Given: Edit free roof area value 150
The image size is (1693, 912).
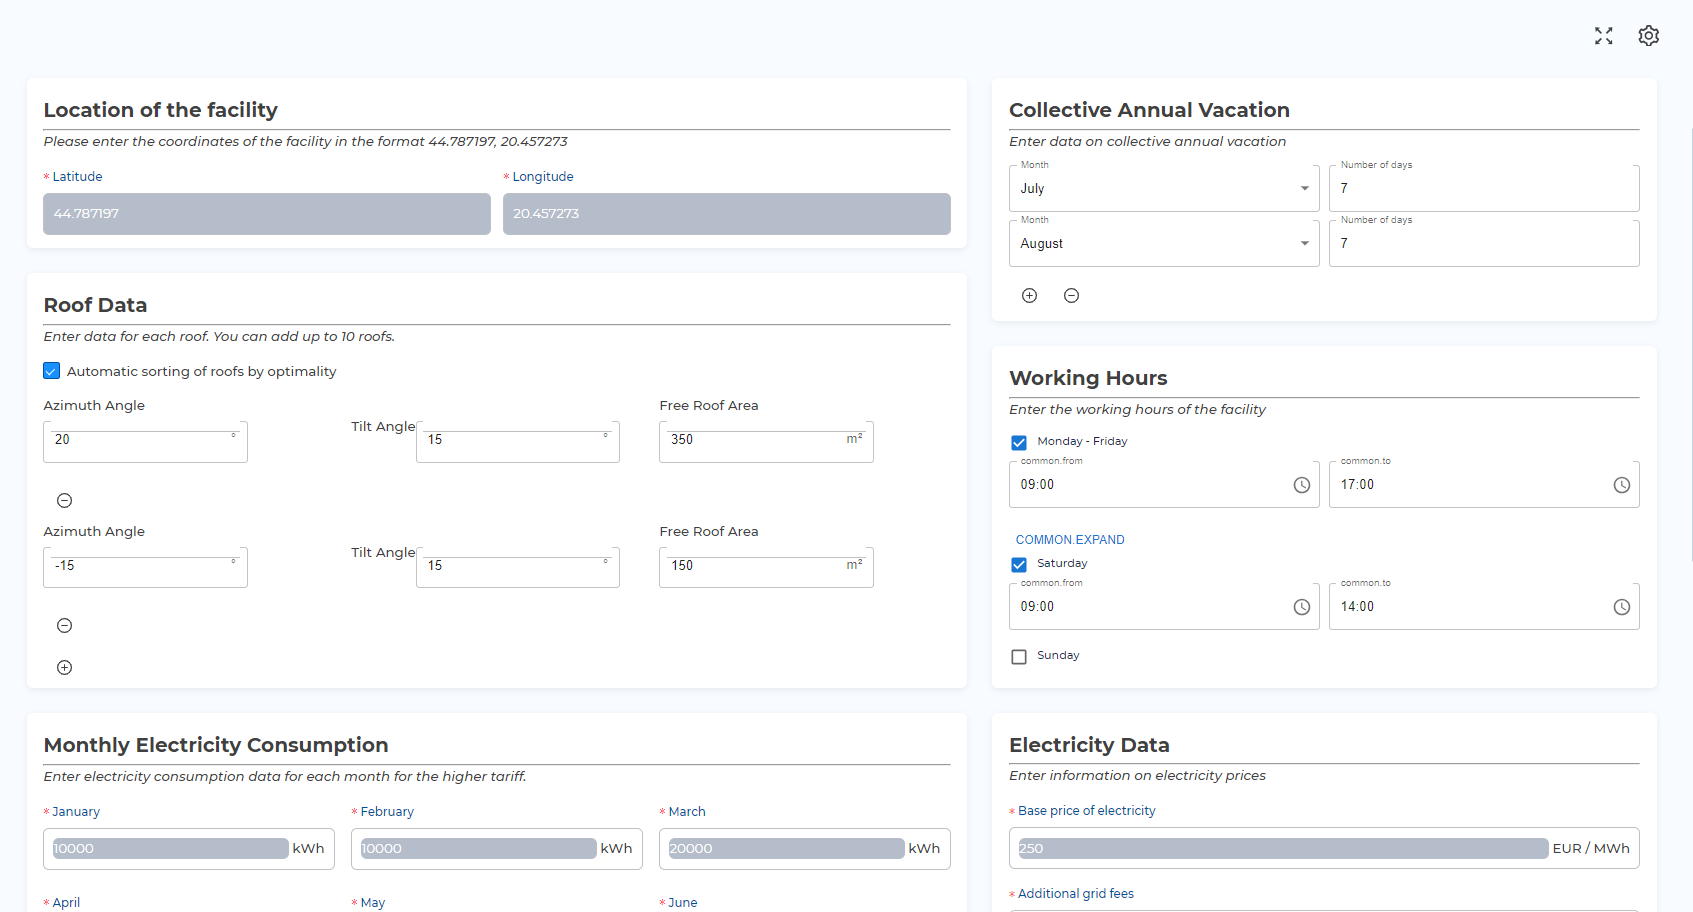Looking at the screenshot, I should [766, 567].
